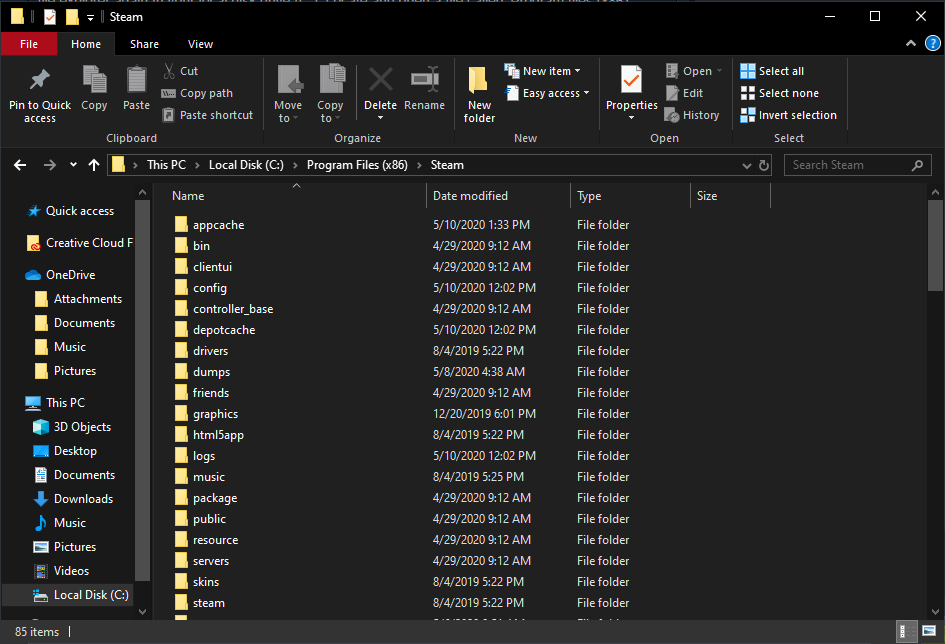Click Local Disk (C:) breadcrumb
945x644 pixels.
246,165
